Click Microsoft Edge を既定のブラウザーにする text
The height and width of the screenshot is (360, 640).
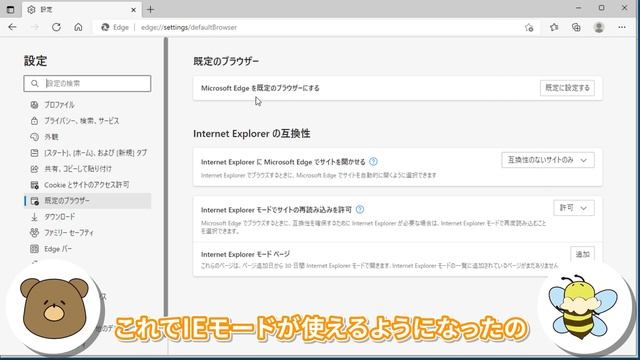(260, 88)
